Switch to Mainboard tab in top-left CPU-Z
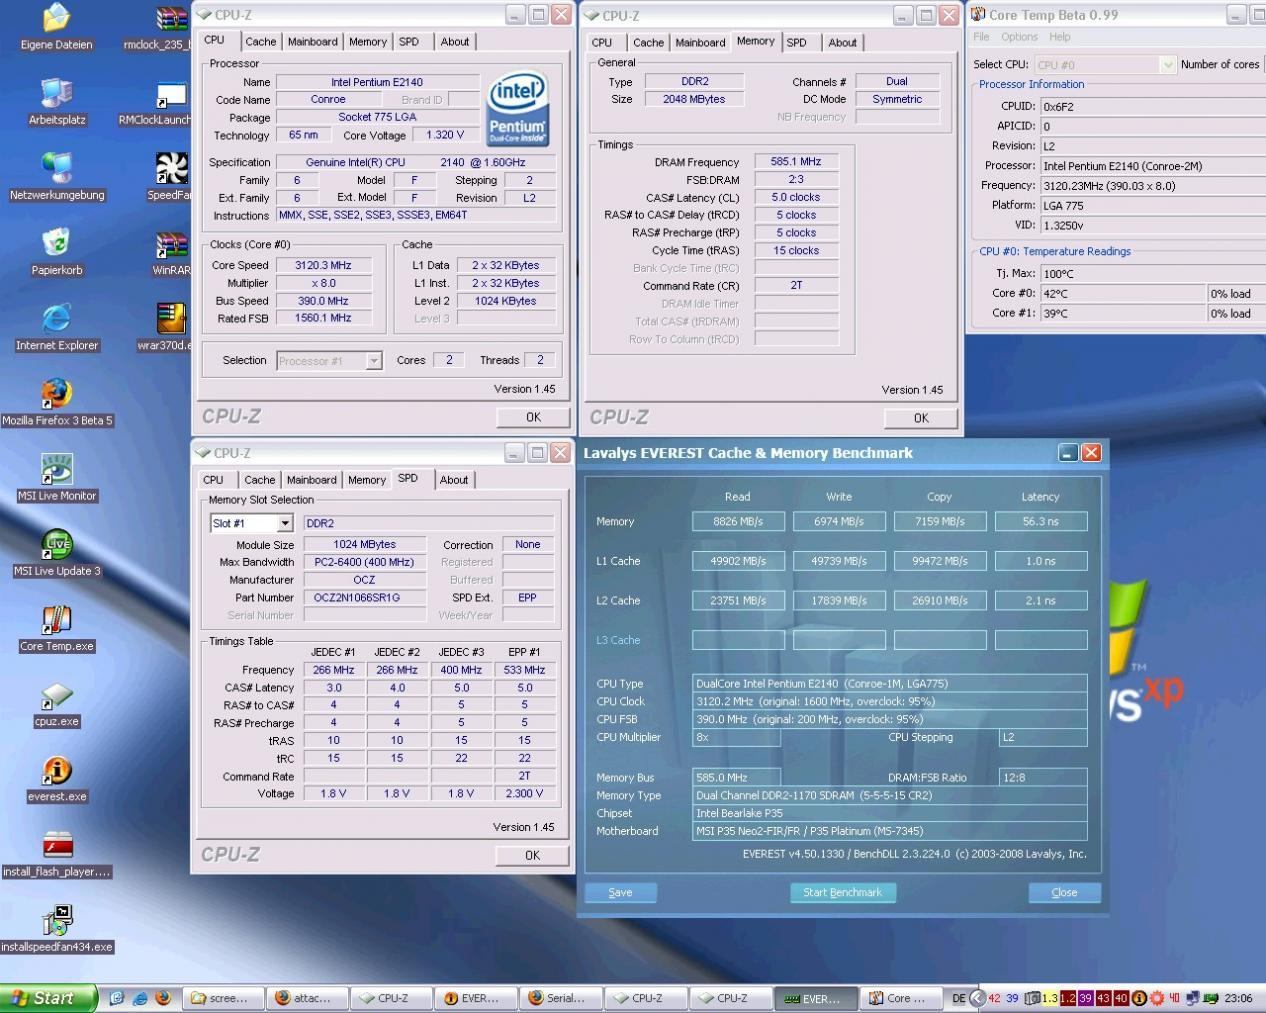Screen dimensions: 1266x1013 coord(312,42)
